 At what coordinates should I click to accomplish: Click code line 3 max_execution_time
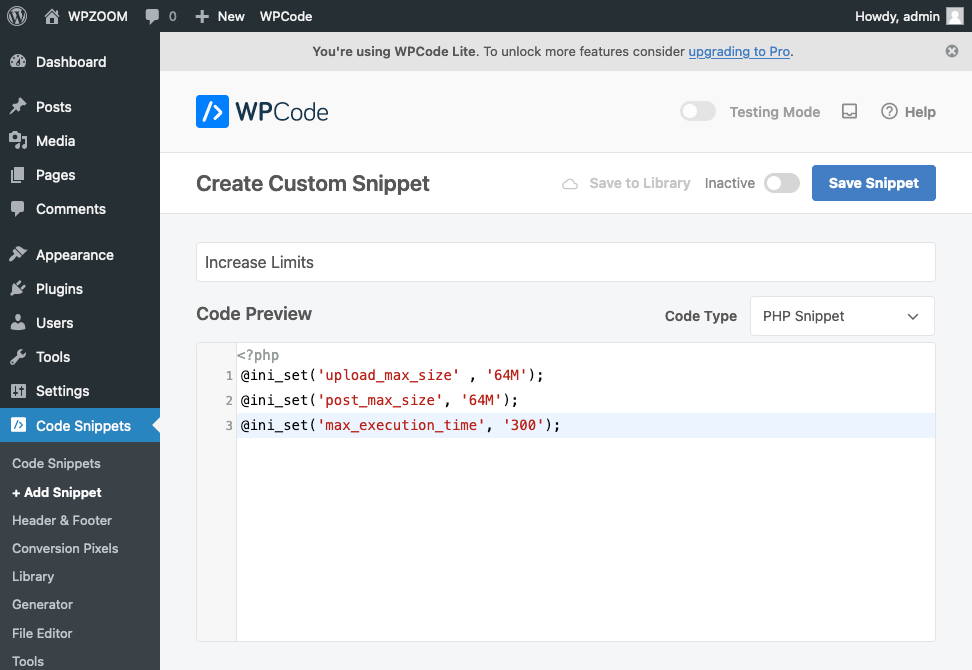click(400, 425)
